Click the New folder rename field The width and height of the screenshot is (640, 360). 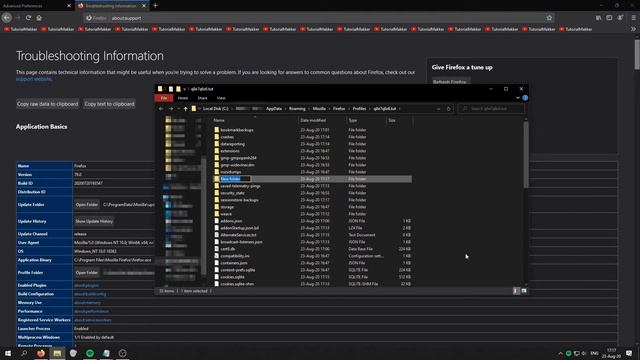236,179
